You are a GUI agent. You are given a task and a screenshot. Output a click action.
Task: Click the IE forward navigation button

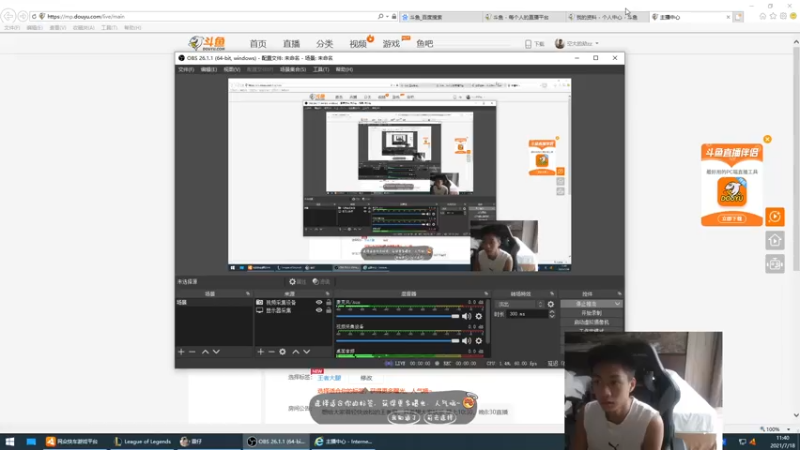point(22,16)
